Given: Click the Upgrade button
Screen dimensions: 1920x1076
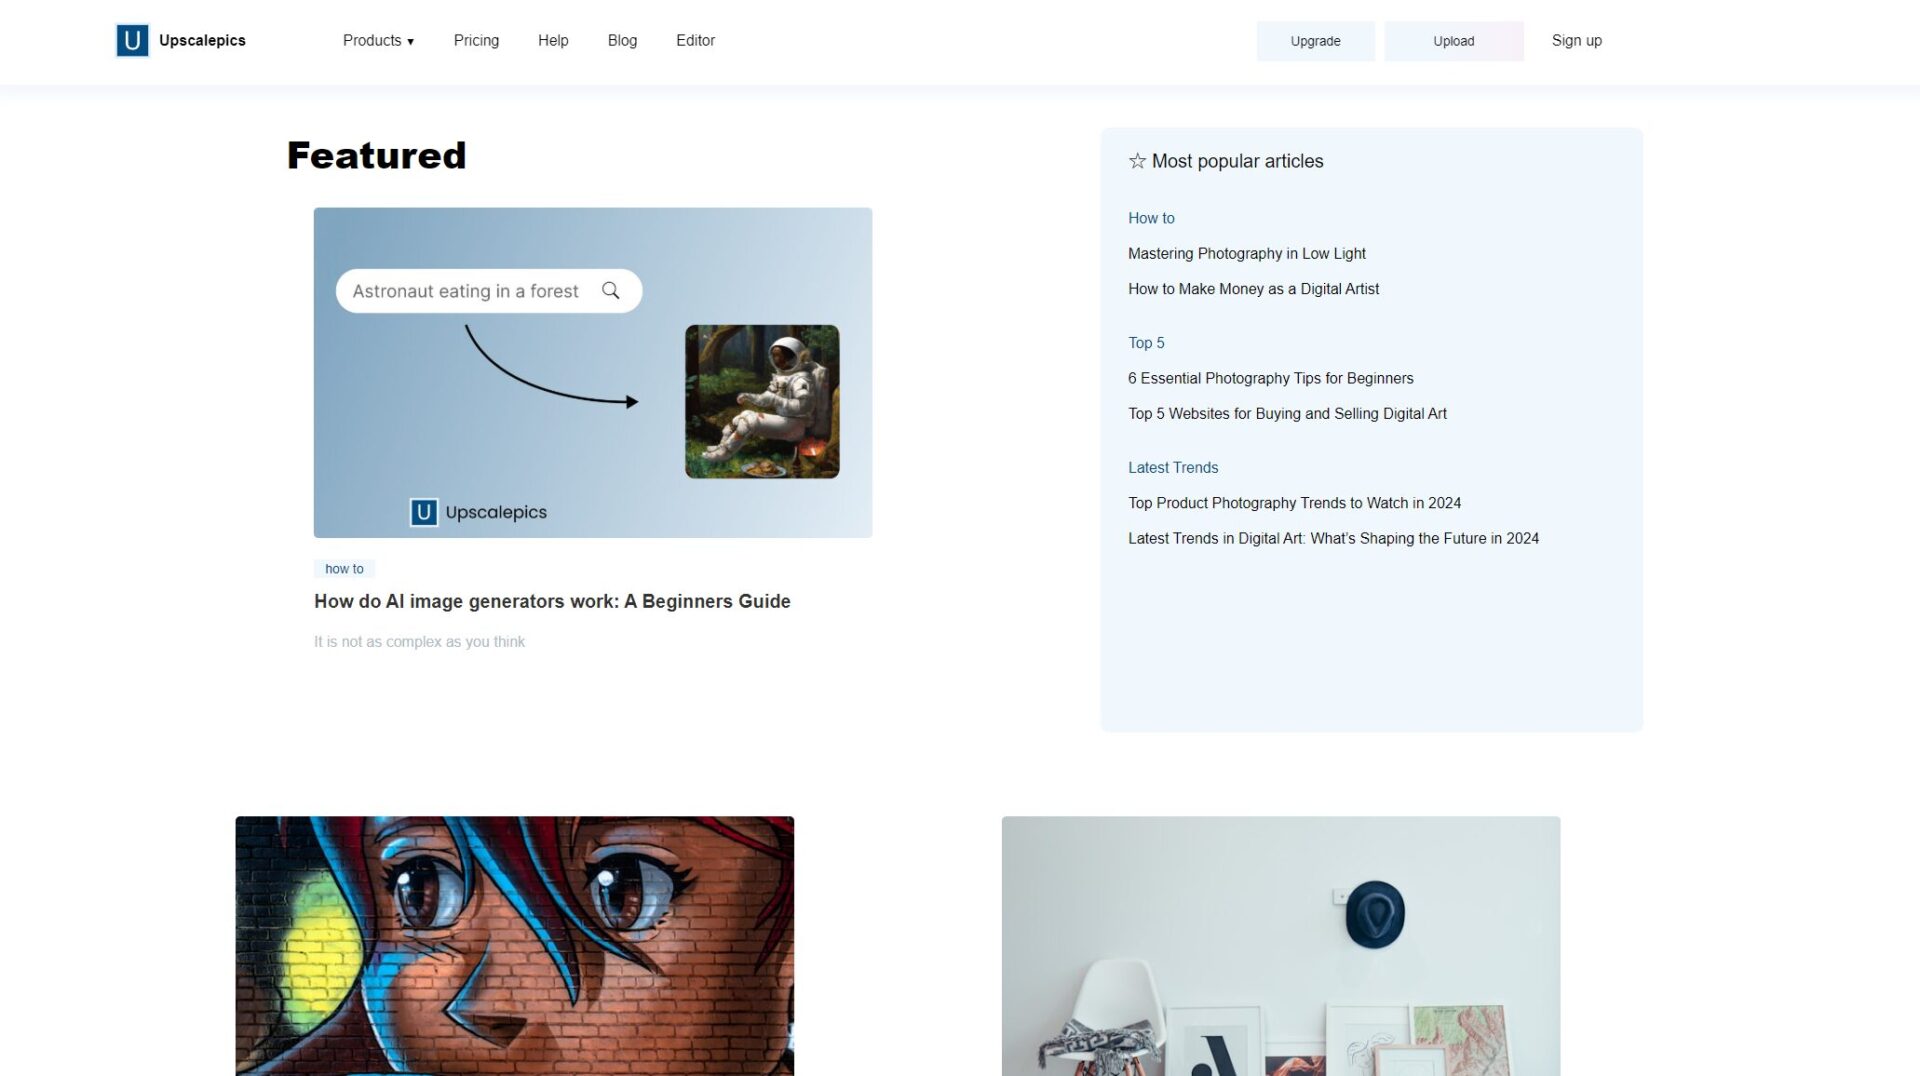Looking at the screenshot, I should pos(1315,41).
